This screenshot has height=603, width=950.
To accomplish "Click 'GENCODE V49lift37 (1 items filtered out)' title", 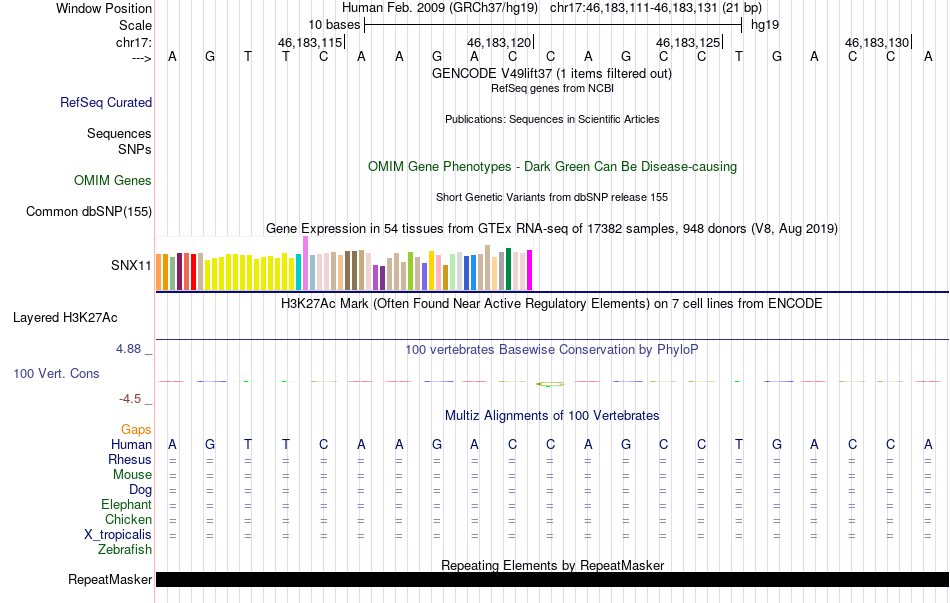I will click(552, 73).
